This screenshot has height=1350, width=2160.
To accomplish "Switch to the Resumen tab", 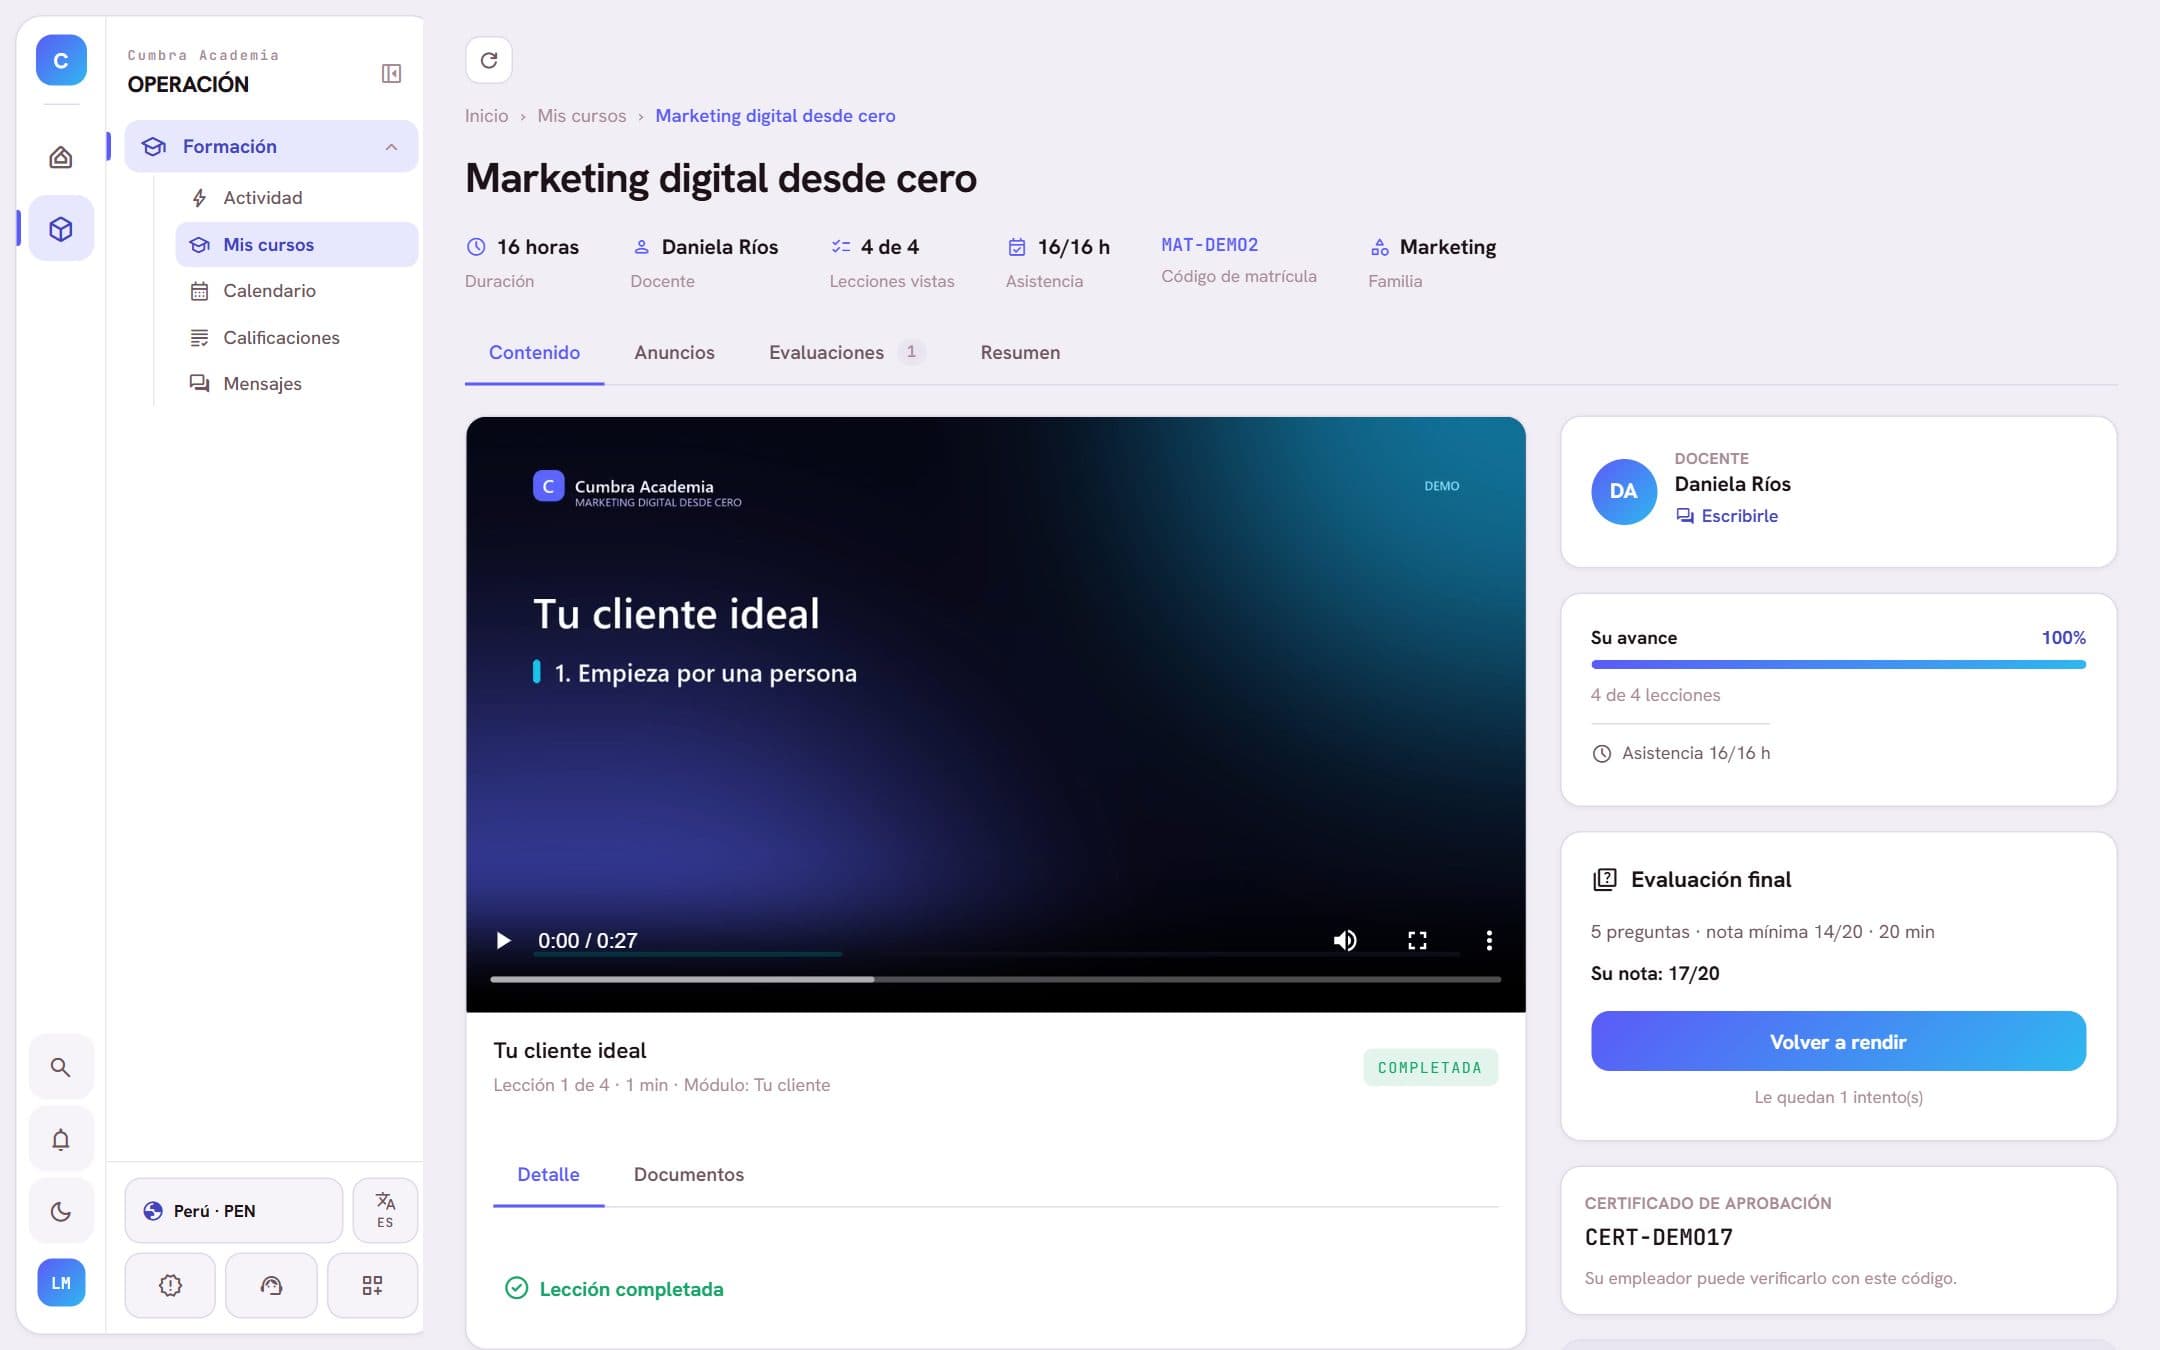I will point(1020,352).
